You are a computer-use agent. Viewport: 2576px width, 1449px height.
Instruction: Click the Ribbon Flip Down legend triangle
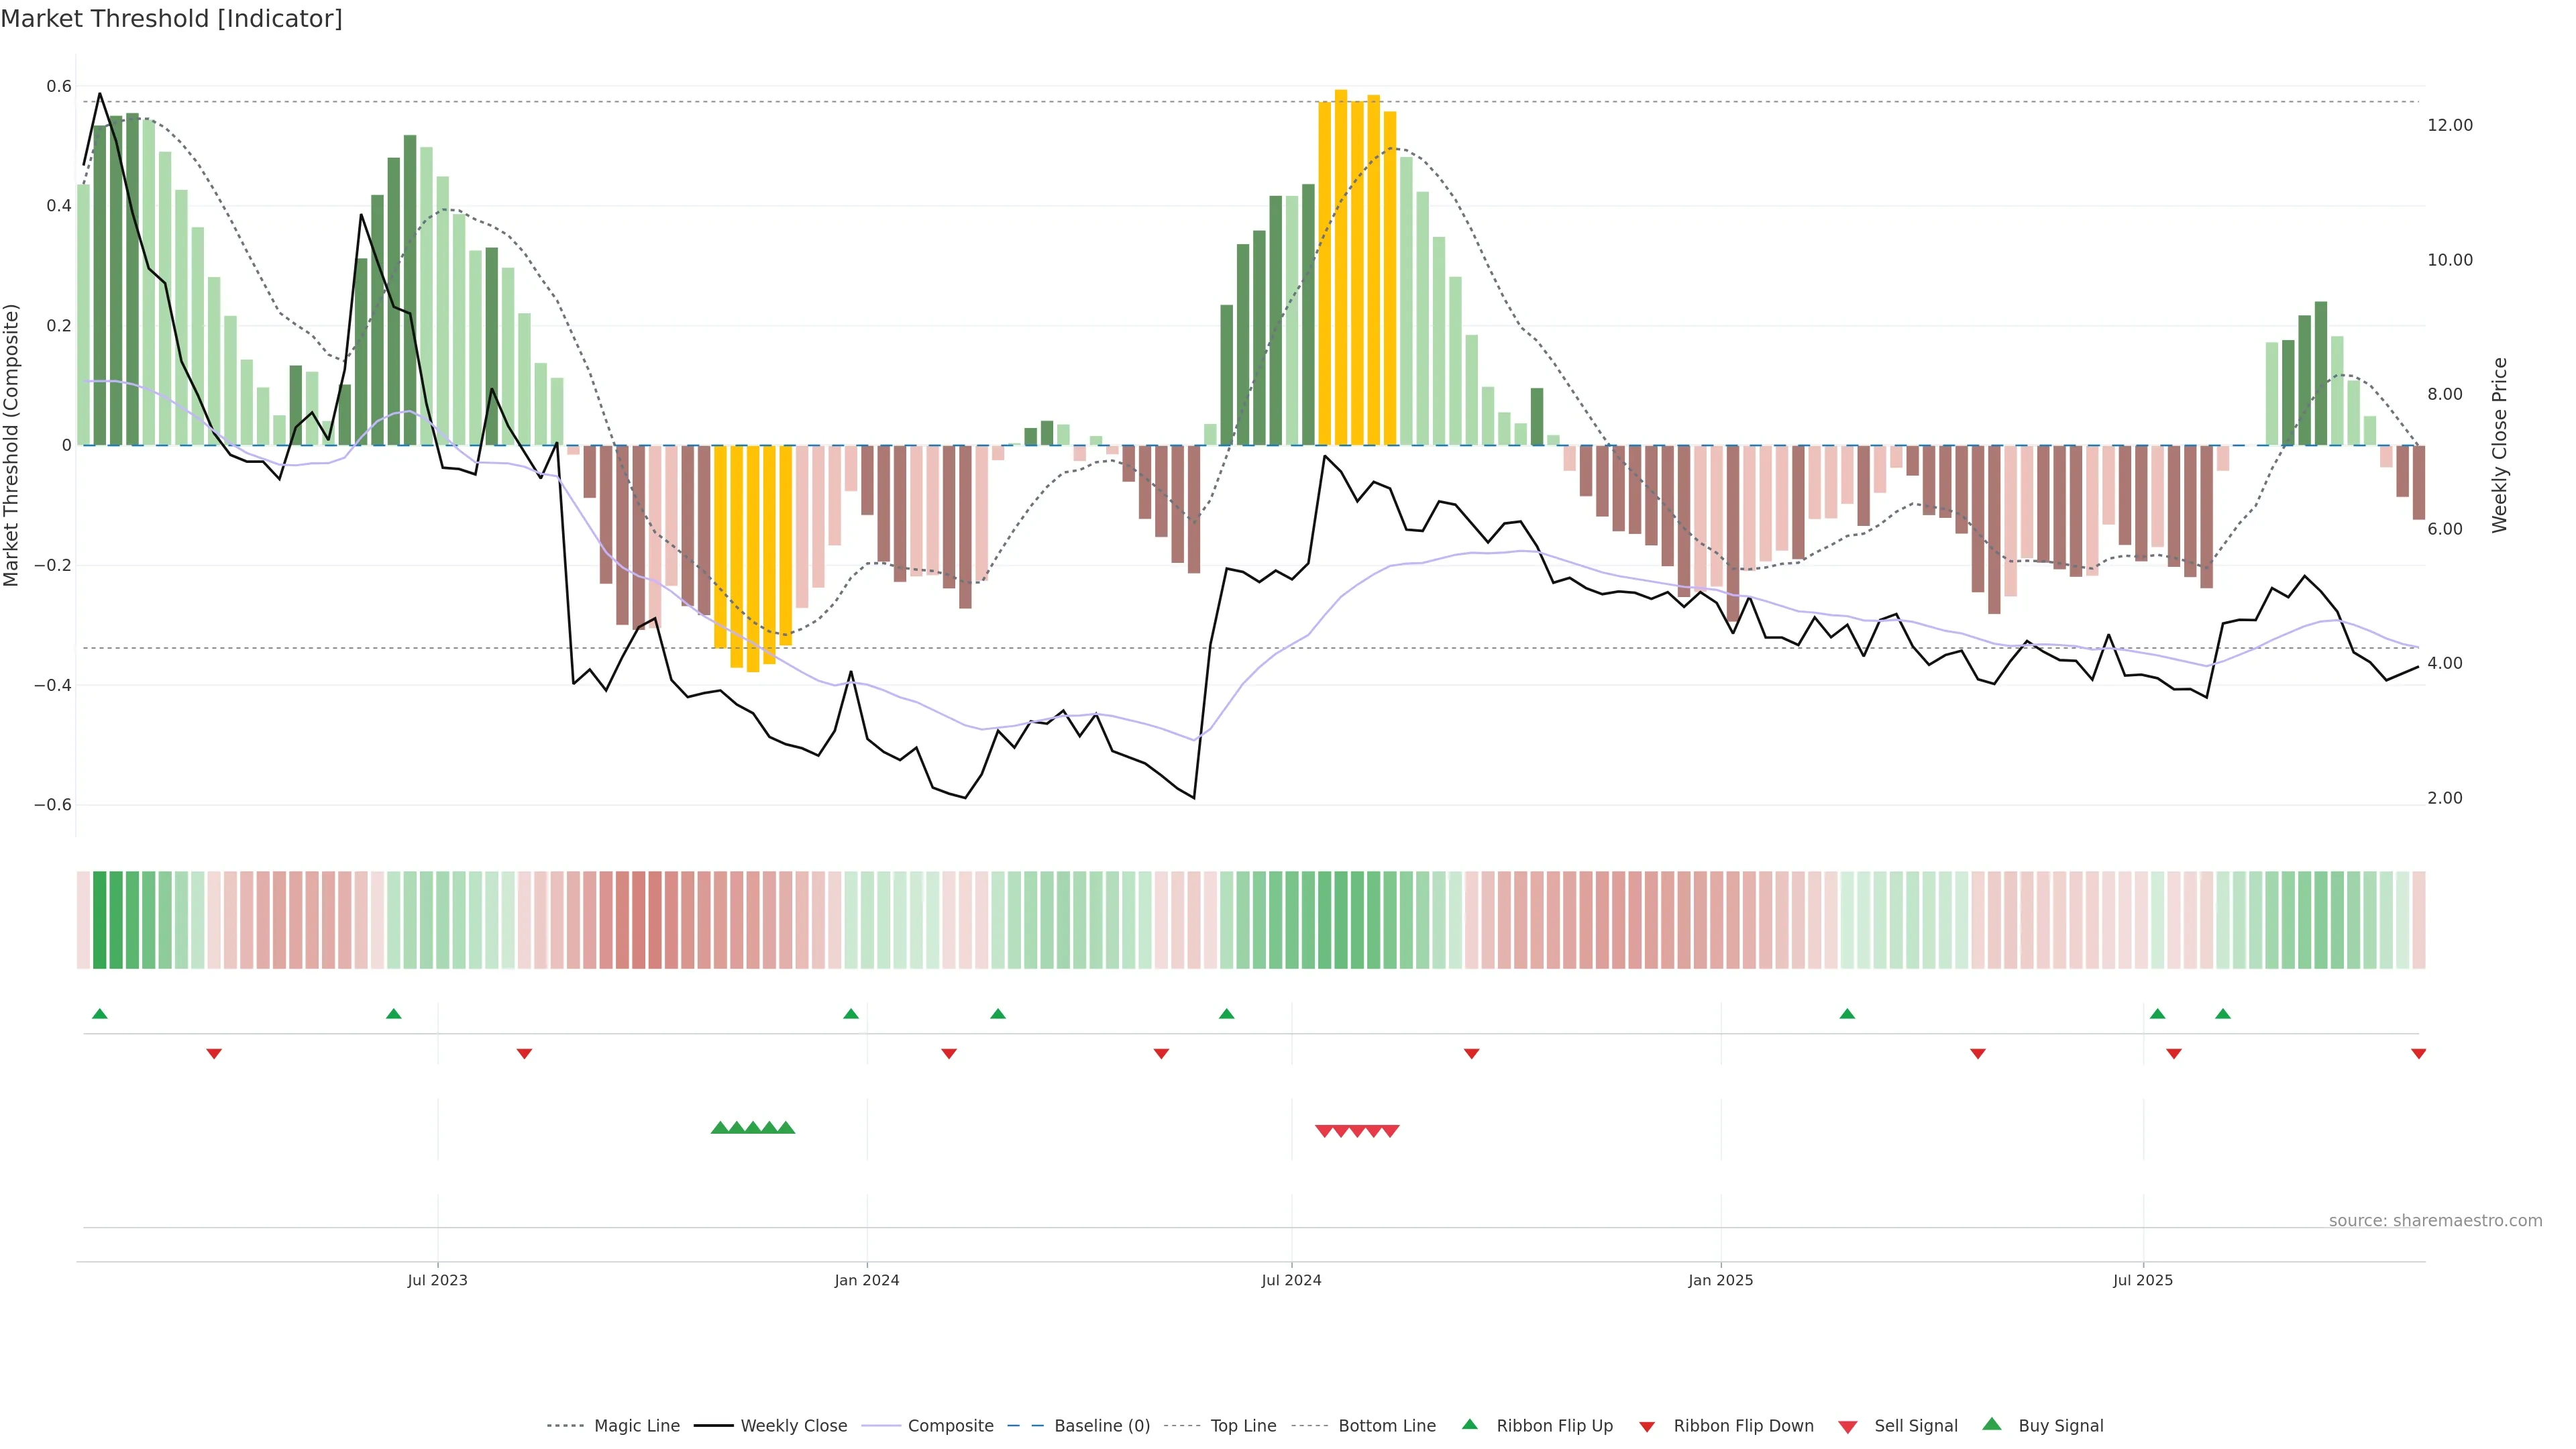pos(1647,1427)
